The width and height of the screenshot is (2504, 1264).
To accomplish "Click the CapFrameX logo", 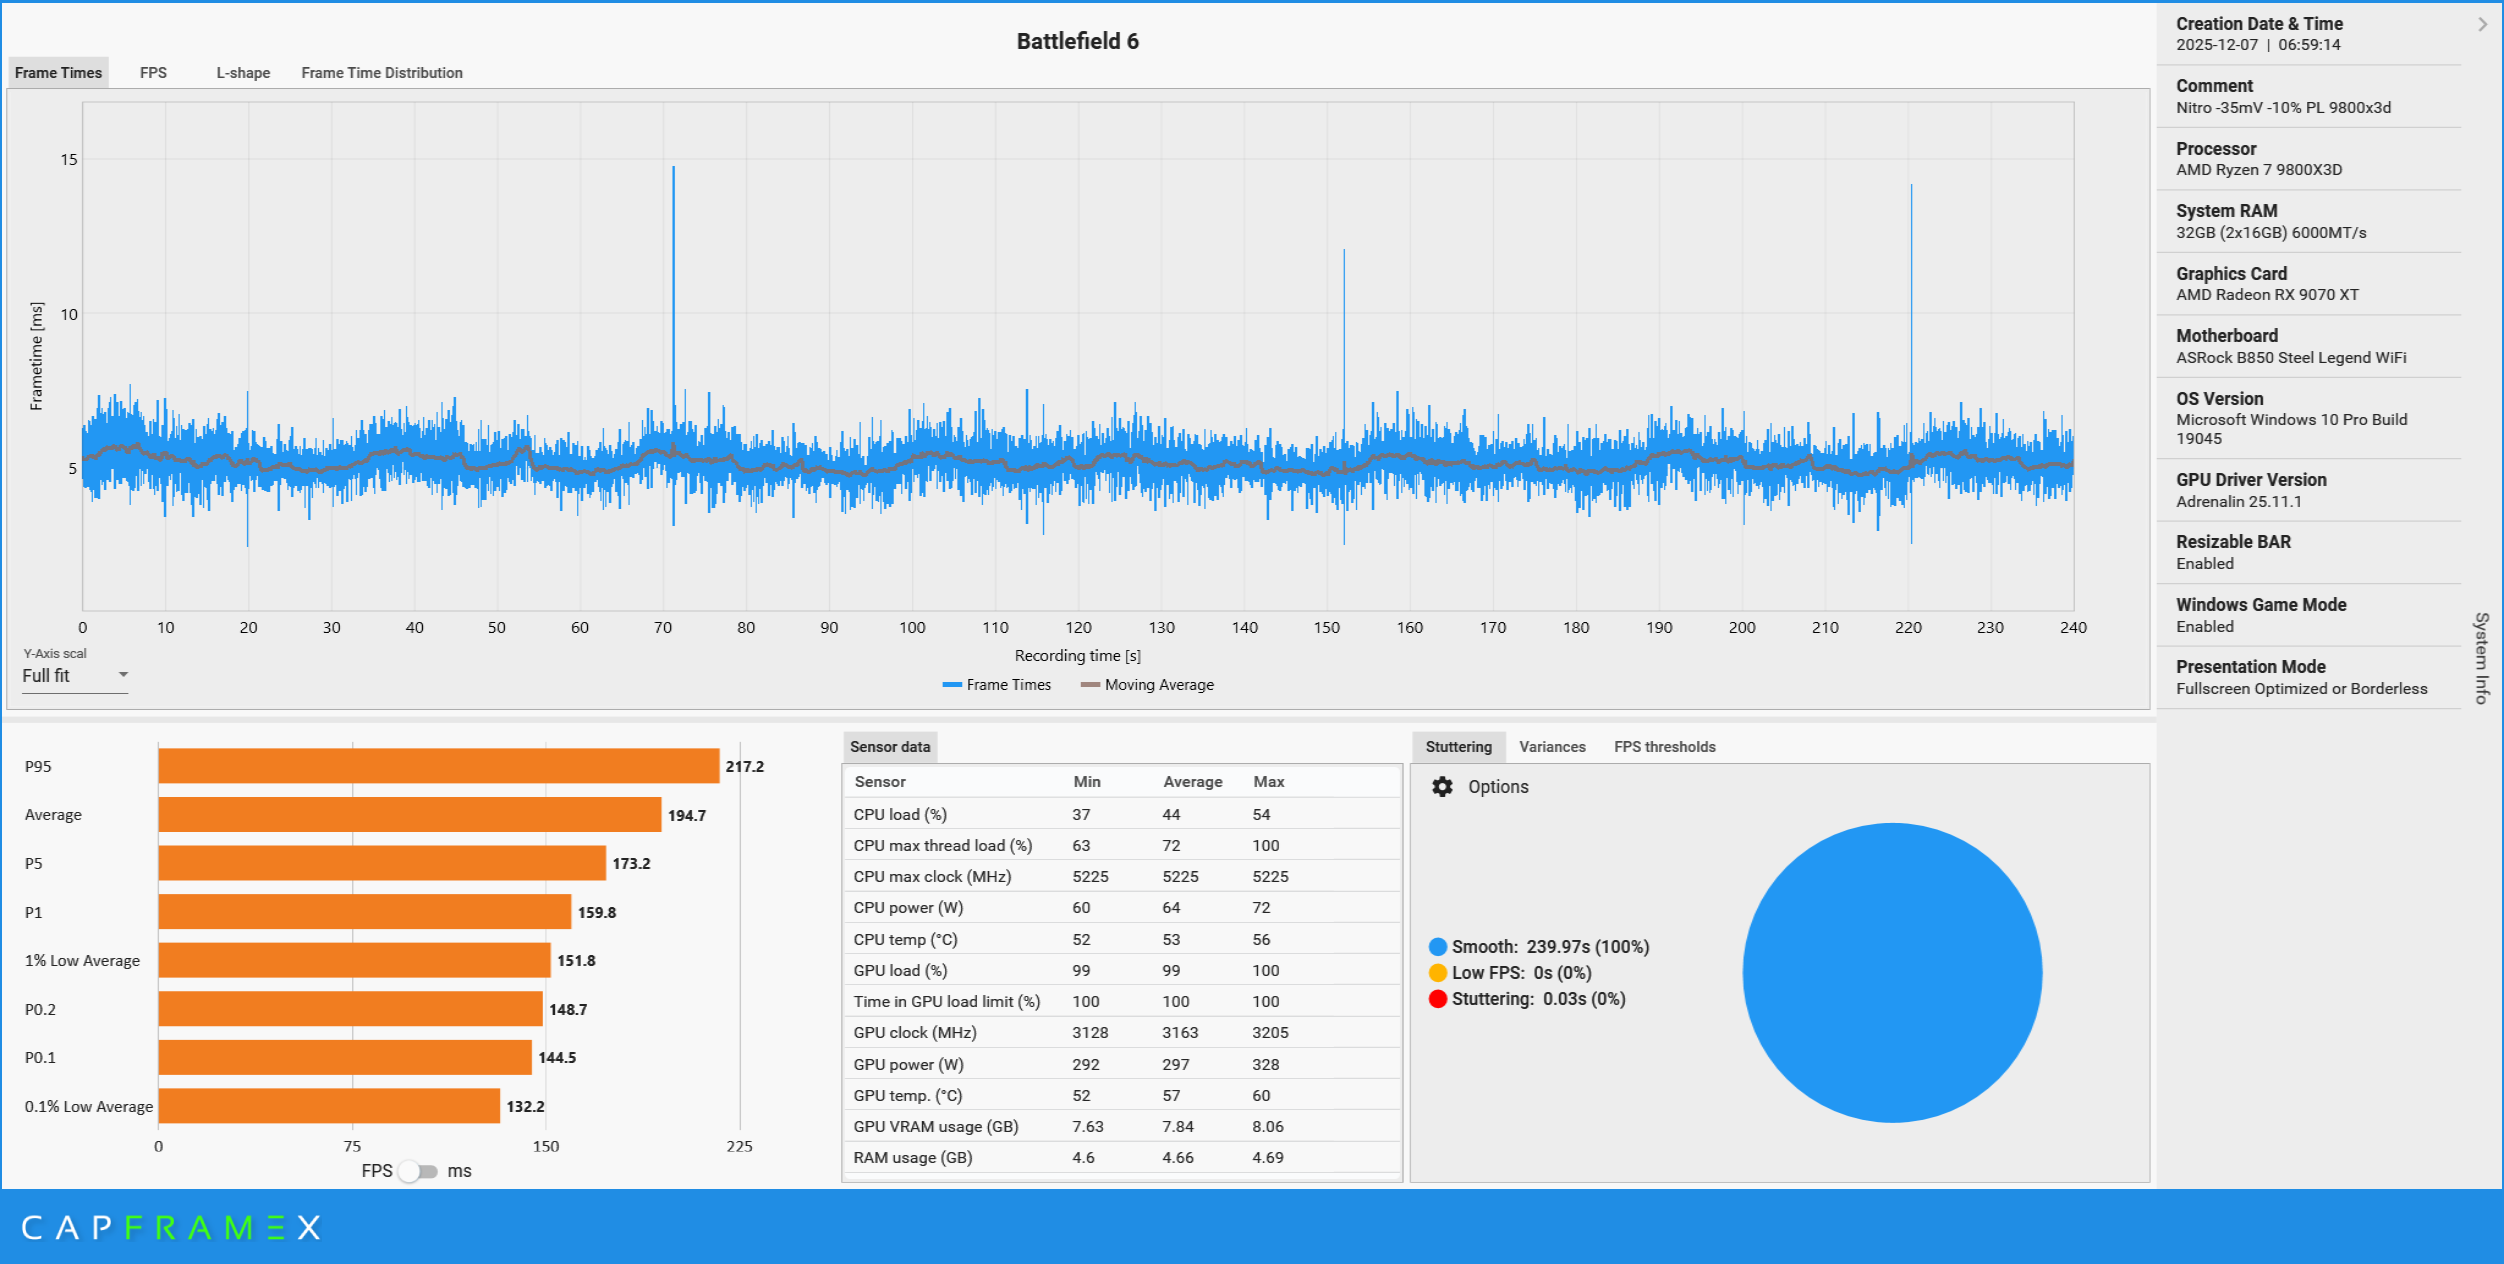I will pos(170,1228).
